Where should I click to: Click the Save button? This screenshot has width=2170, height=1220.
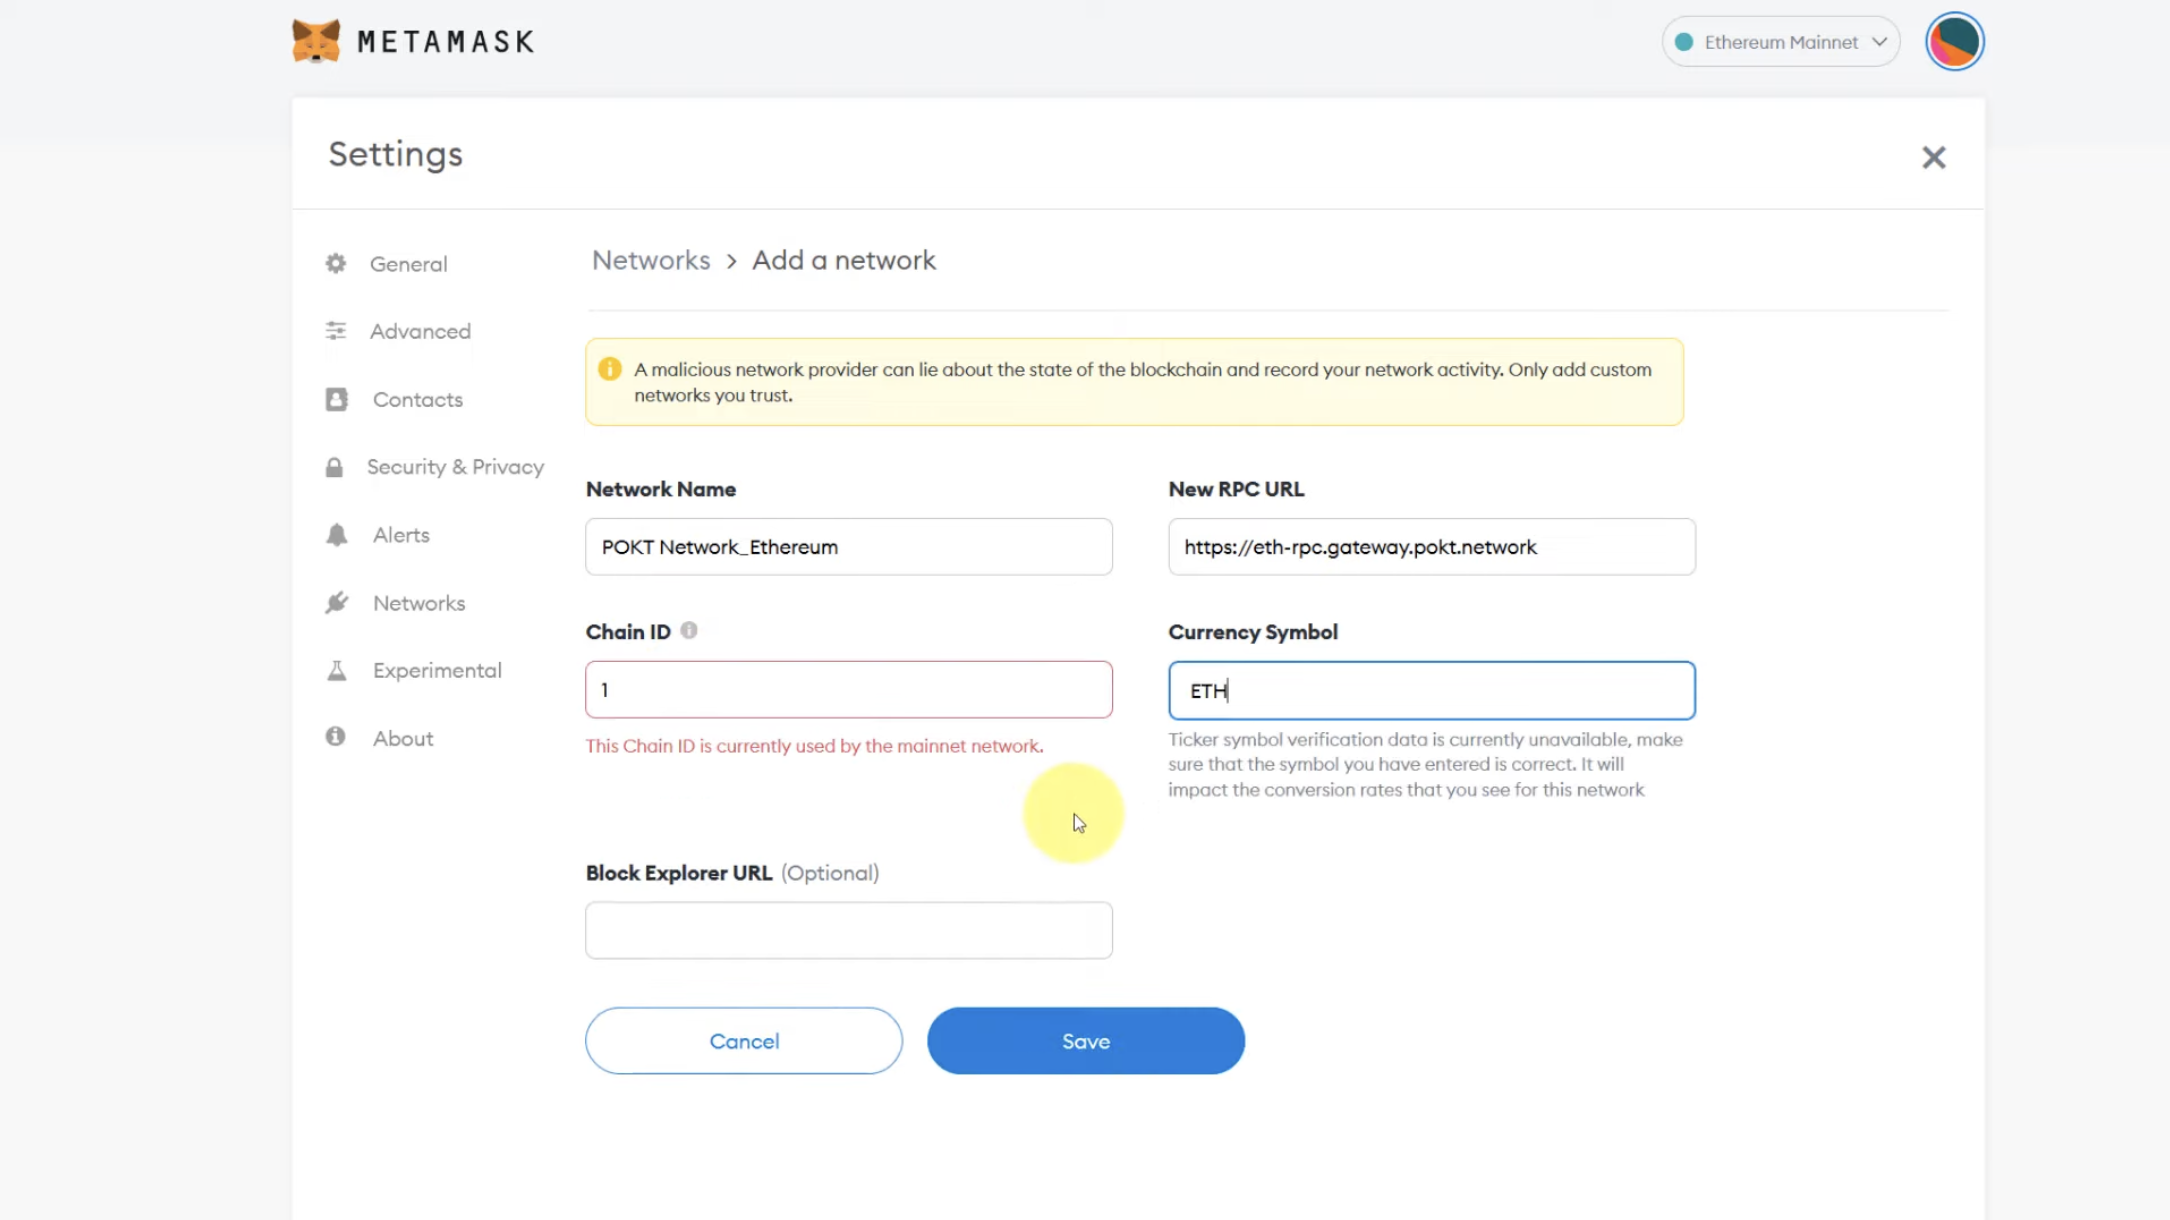1085,1040
